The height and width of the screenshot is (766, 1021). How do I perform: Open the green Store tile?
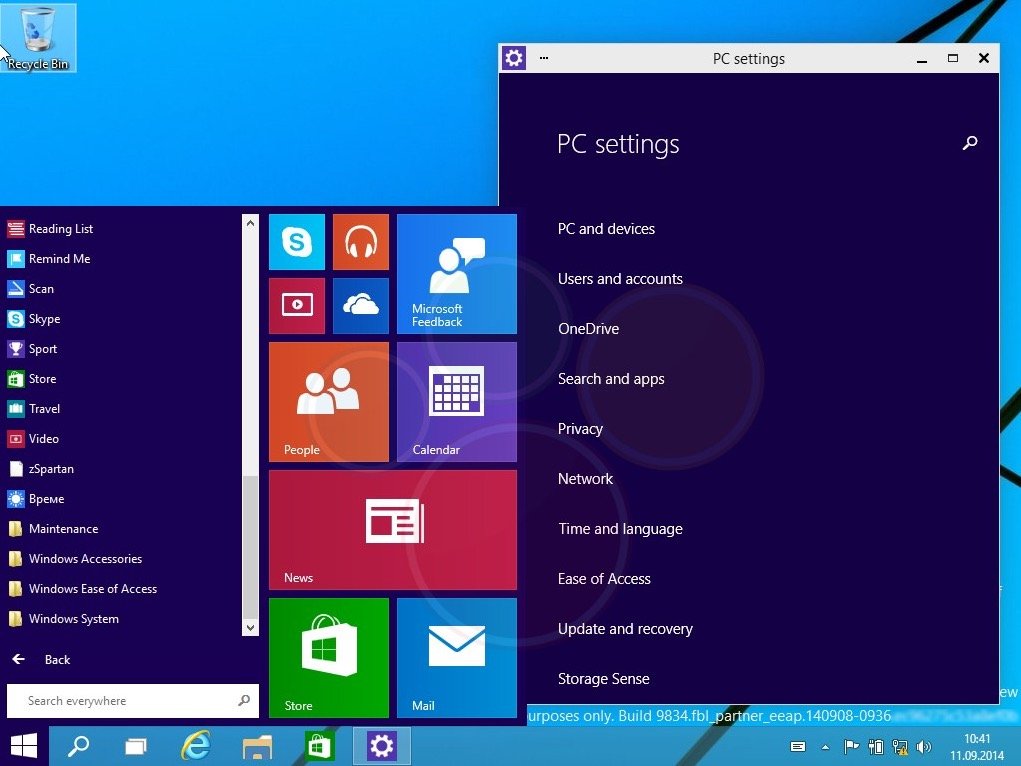click(328, 657)
